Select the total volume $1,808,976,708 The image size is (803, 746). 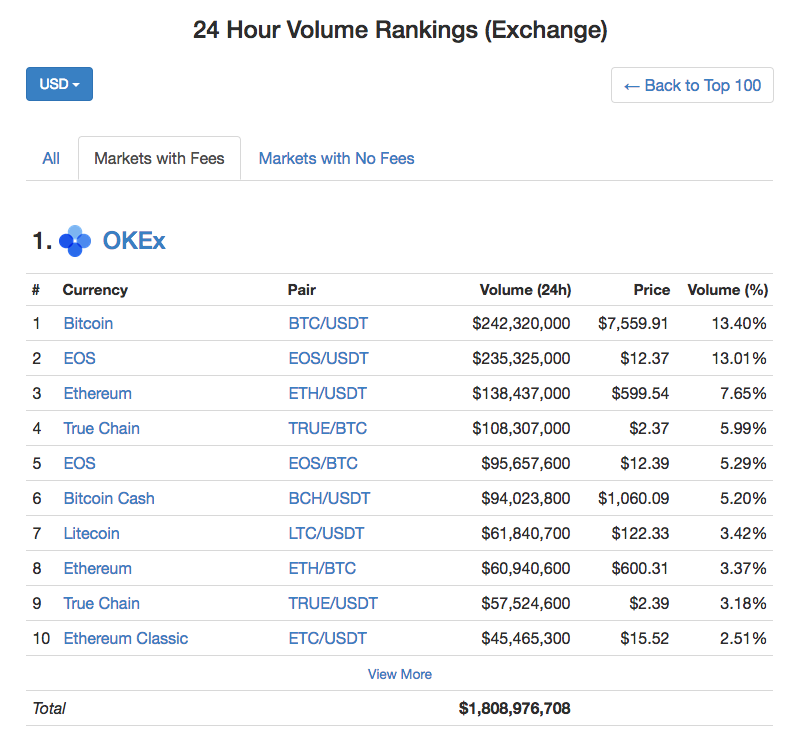coord(514,709)
